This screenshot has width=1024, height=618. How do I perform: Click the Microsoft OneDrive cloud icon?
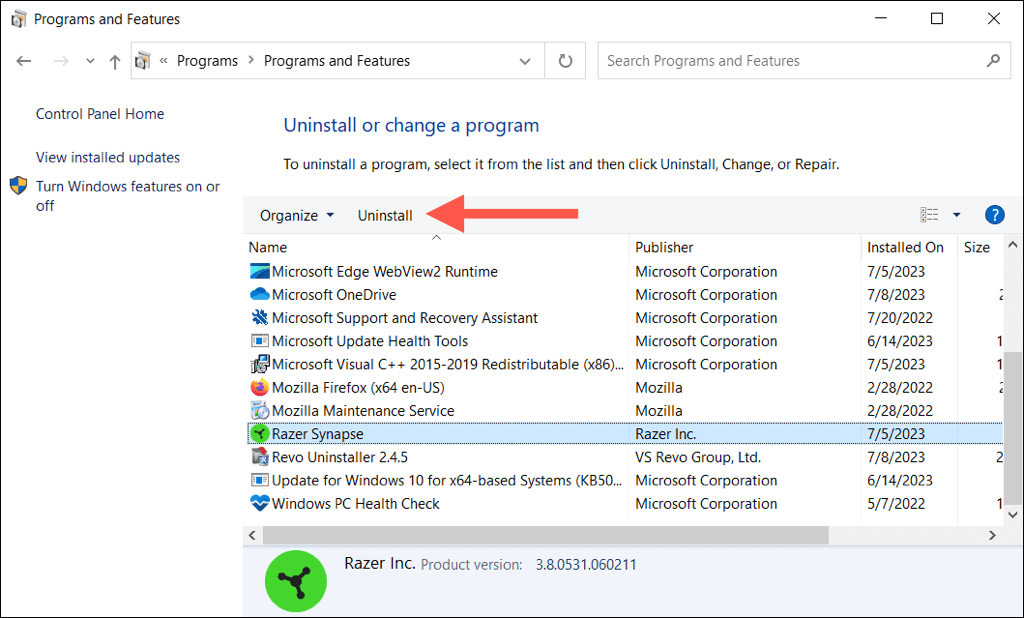259,295
